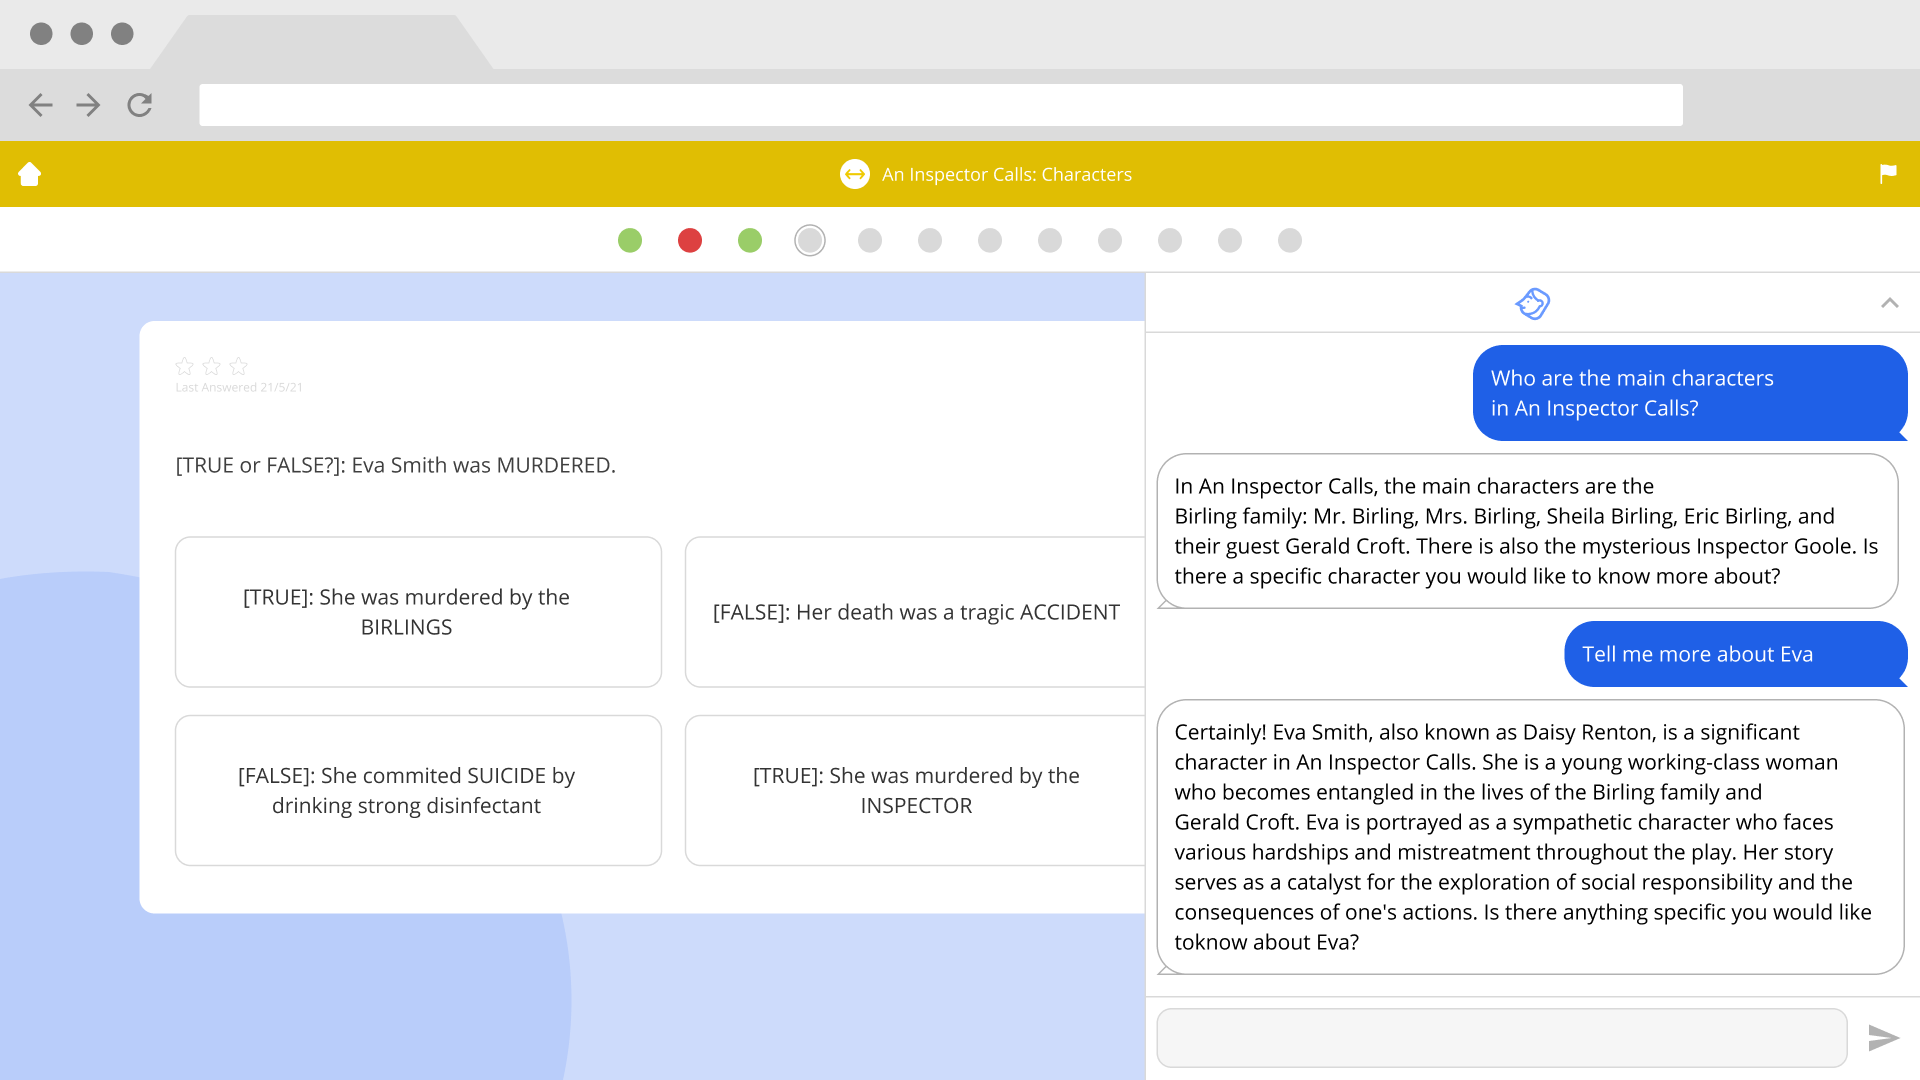Select the last grey progress dot
Image resolution: width=1920 pixels, height=1080 pixels.
coord(1290,240)
